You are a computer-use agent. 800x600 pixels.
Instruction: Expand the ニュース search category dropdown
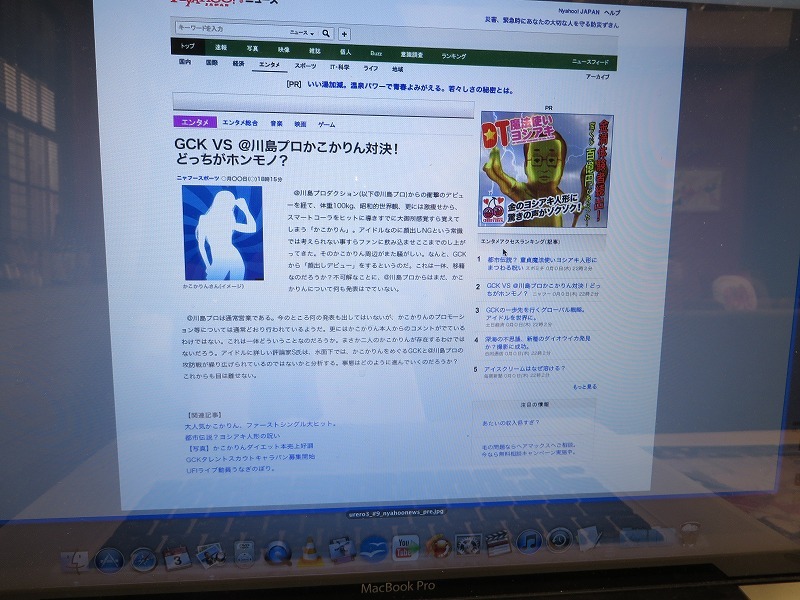tap(300, 32)
